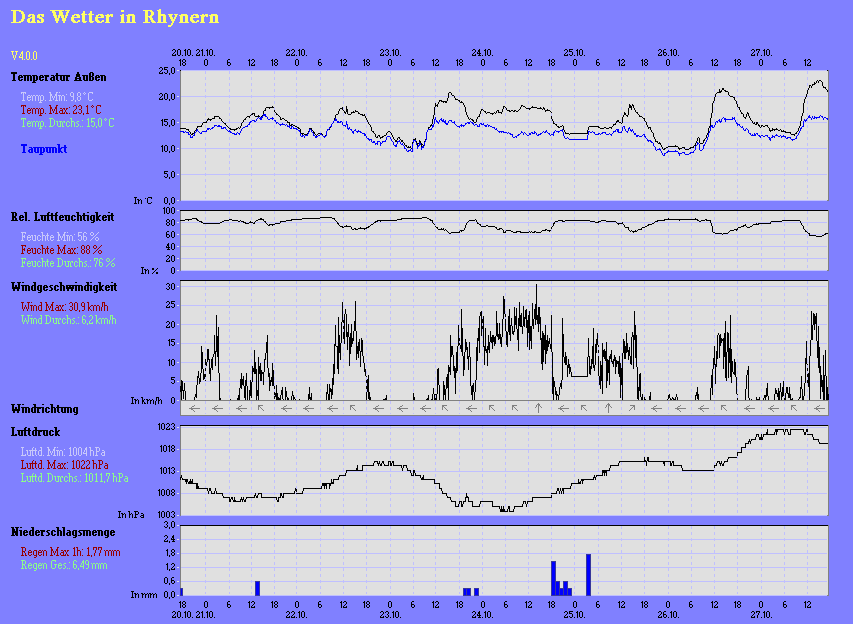
Task: Click the 'Temp. Max: 23,1°C' value
Action: click(x=61, y=109)
